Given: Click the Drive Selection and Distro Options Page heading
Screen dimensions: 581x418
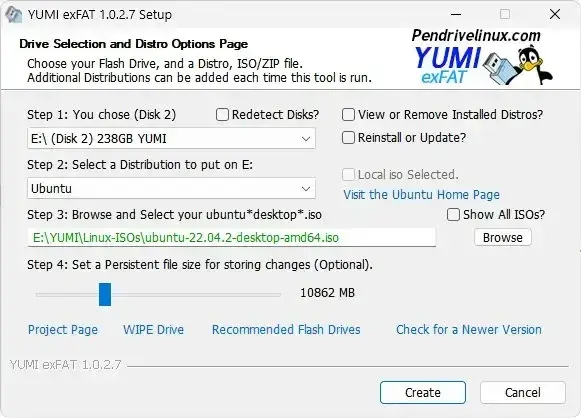Looking at the screenshot, I should pyautogui.click(x=133, y=44).
